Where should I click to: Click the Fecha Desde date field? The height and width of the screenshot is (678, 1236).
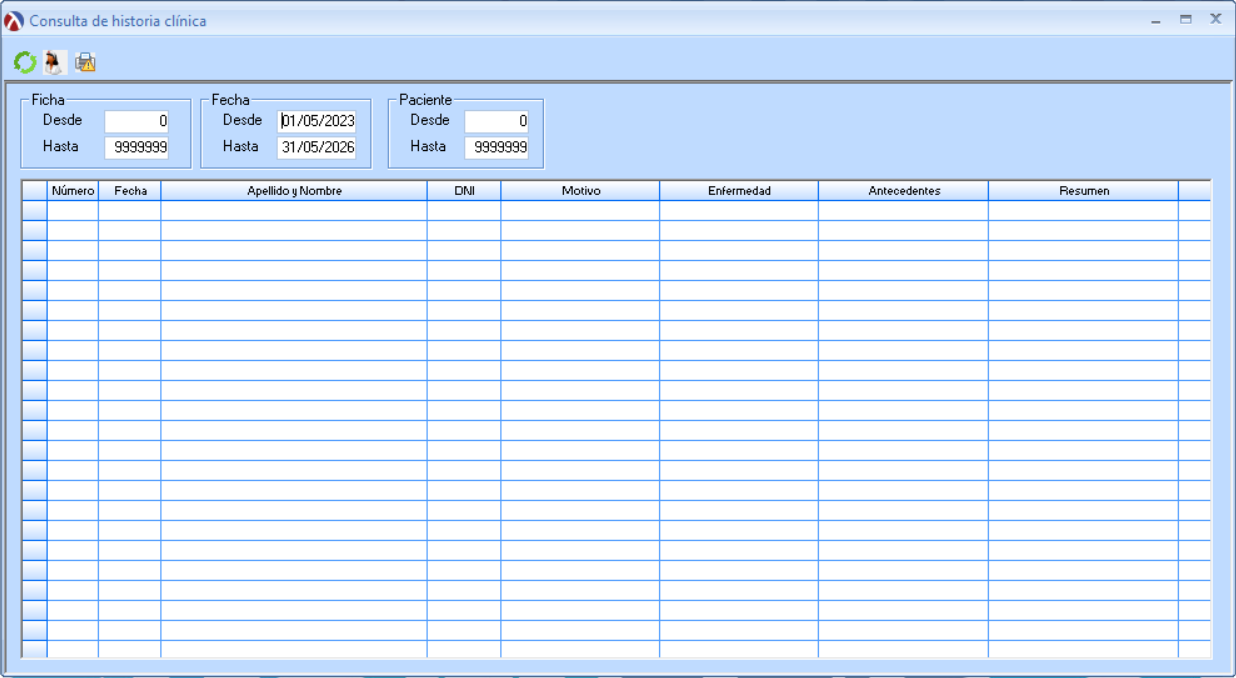pos(317,121)
